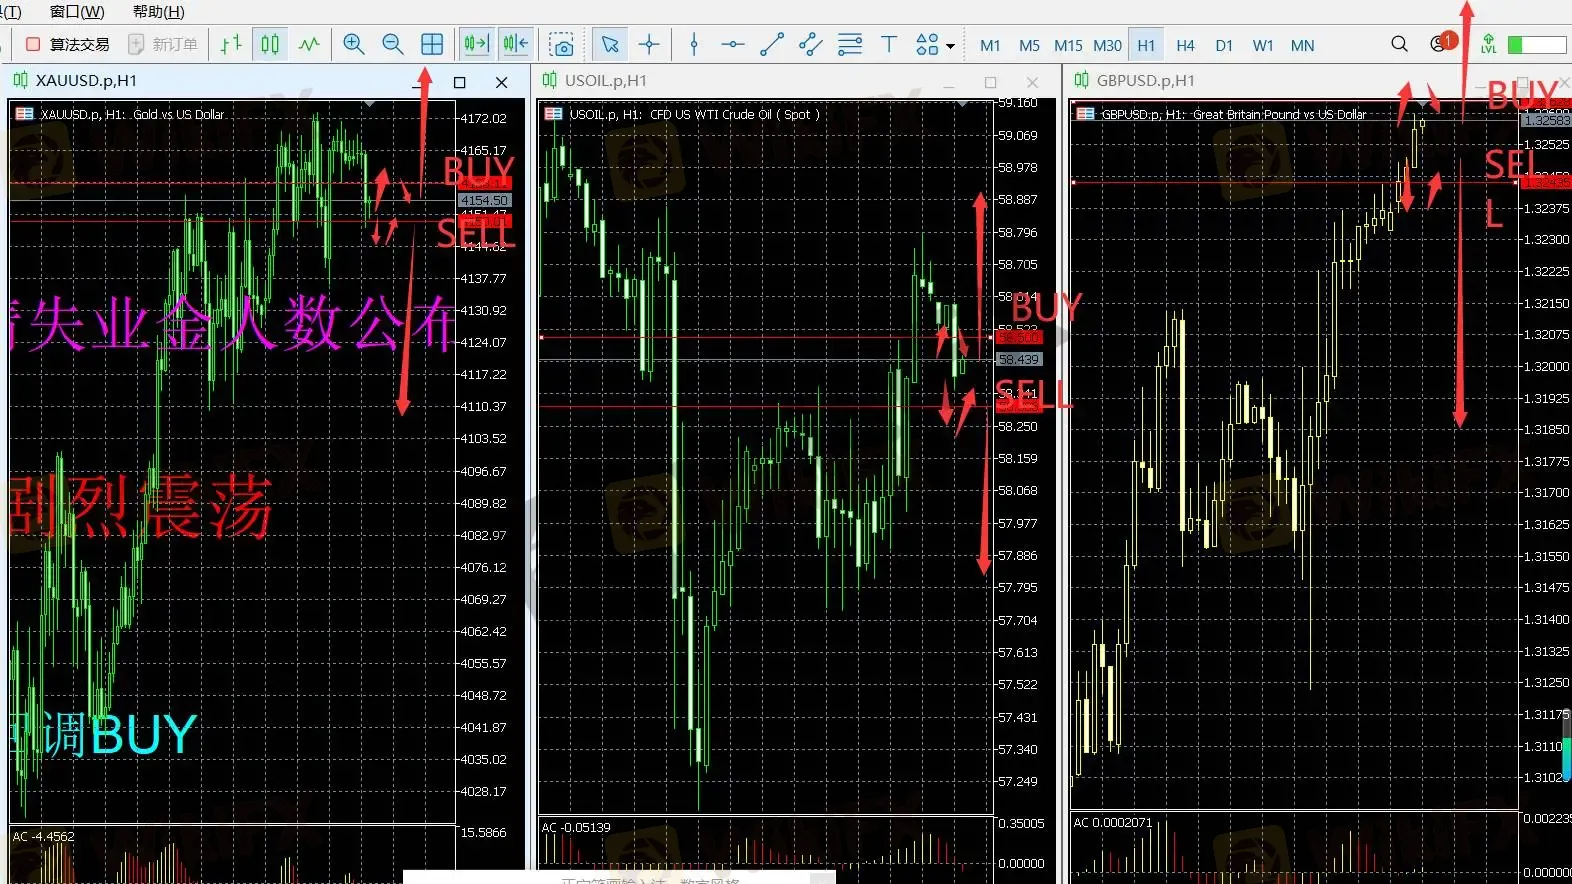1572x884 pixels.
Task: Close the XAUUSD.p,H1 chart window
Action: [502, 82]
